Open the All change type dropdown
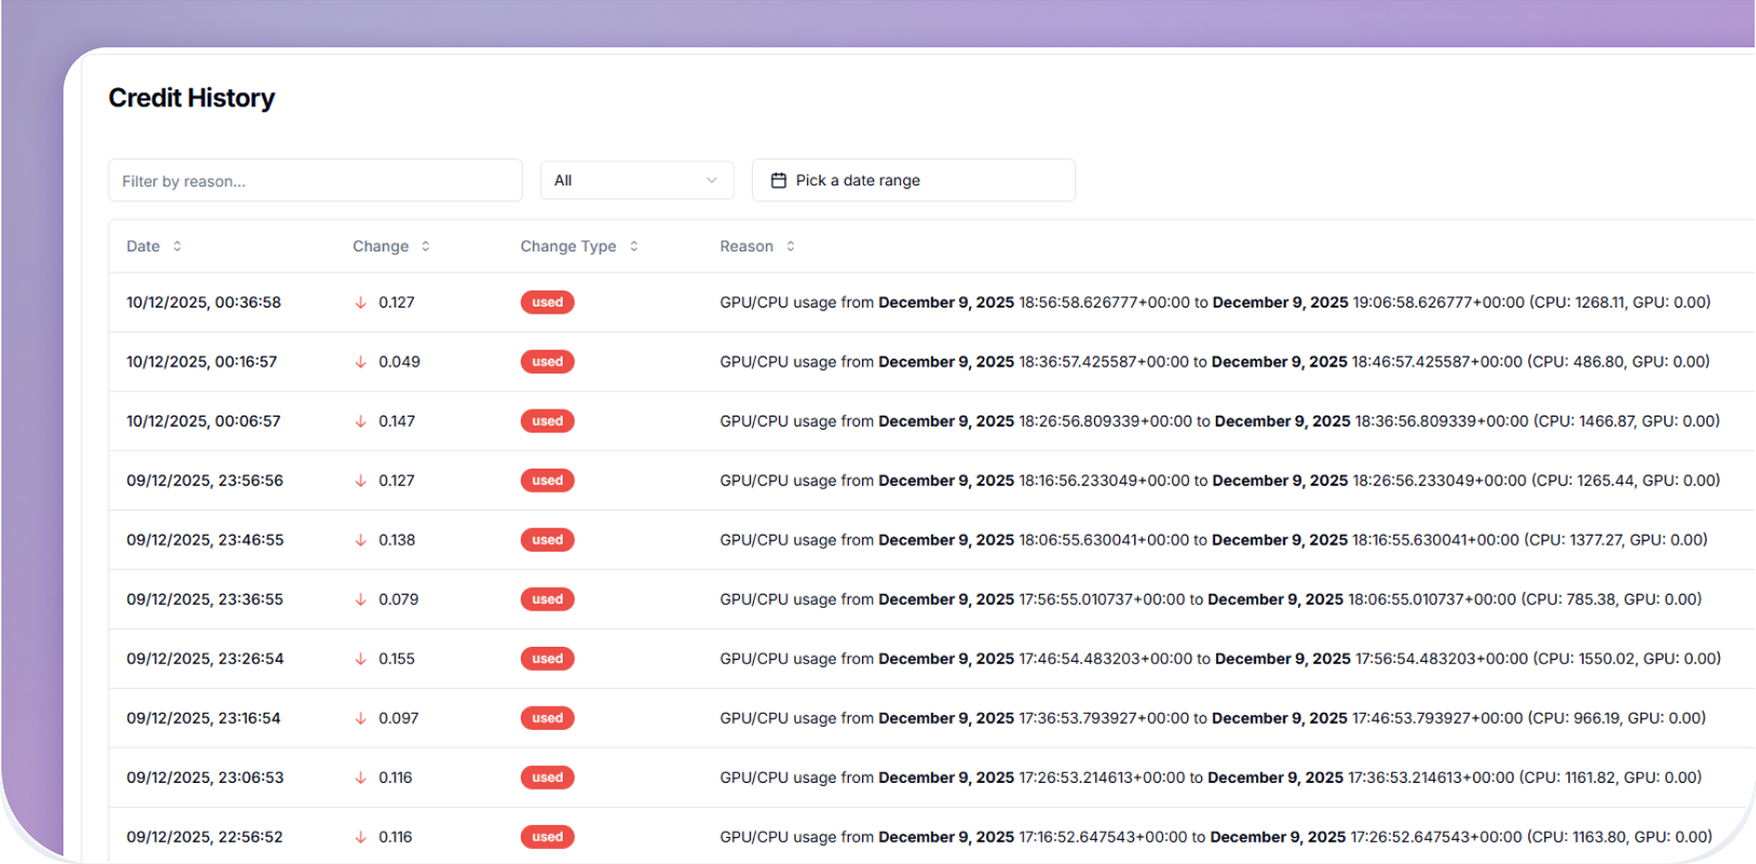This screenshot has height=864, width=1756. (x=636, y=180)
